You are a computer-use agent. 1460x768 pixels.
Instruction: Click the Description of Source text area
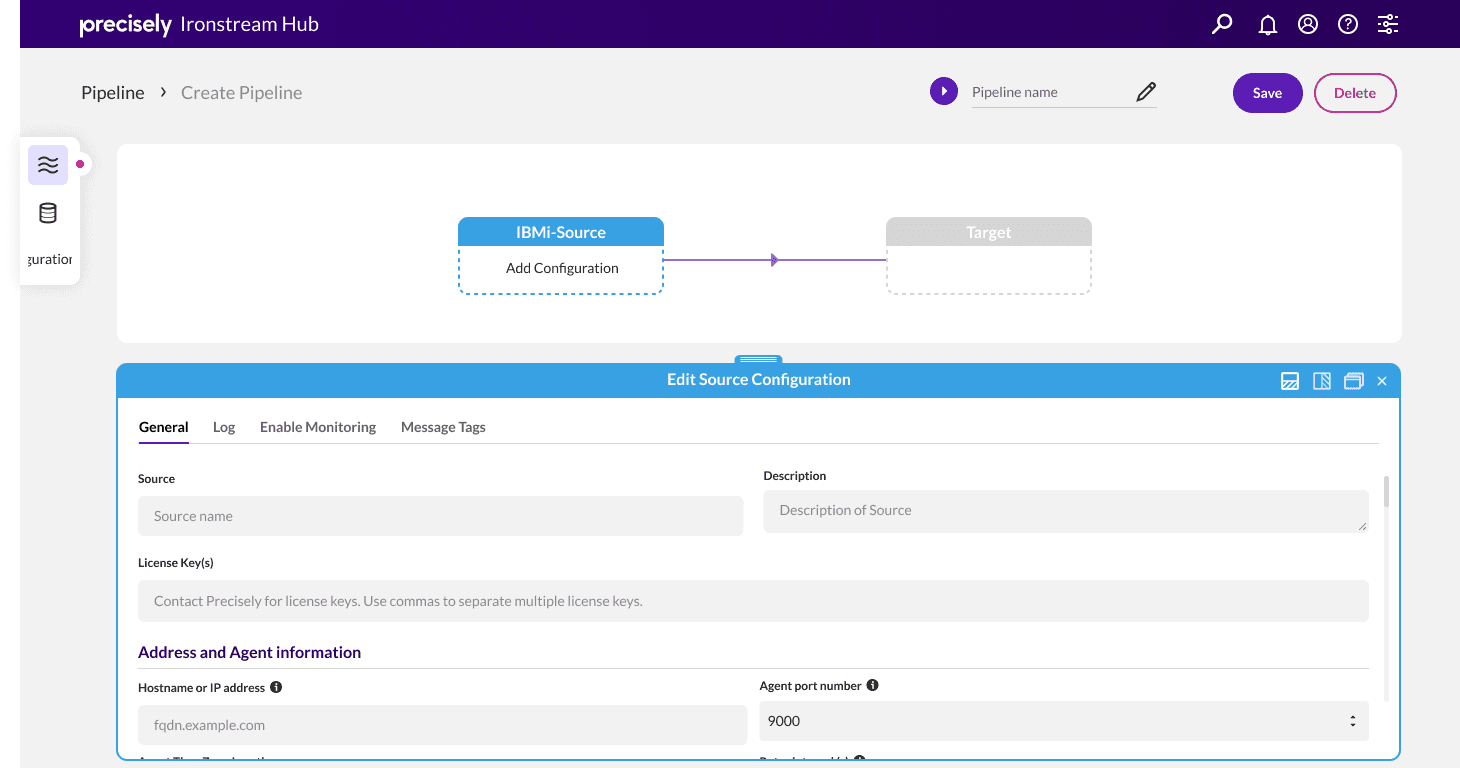click(x=1066, y=511)
